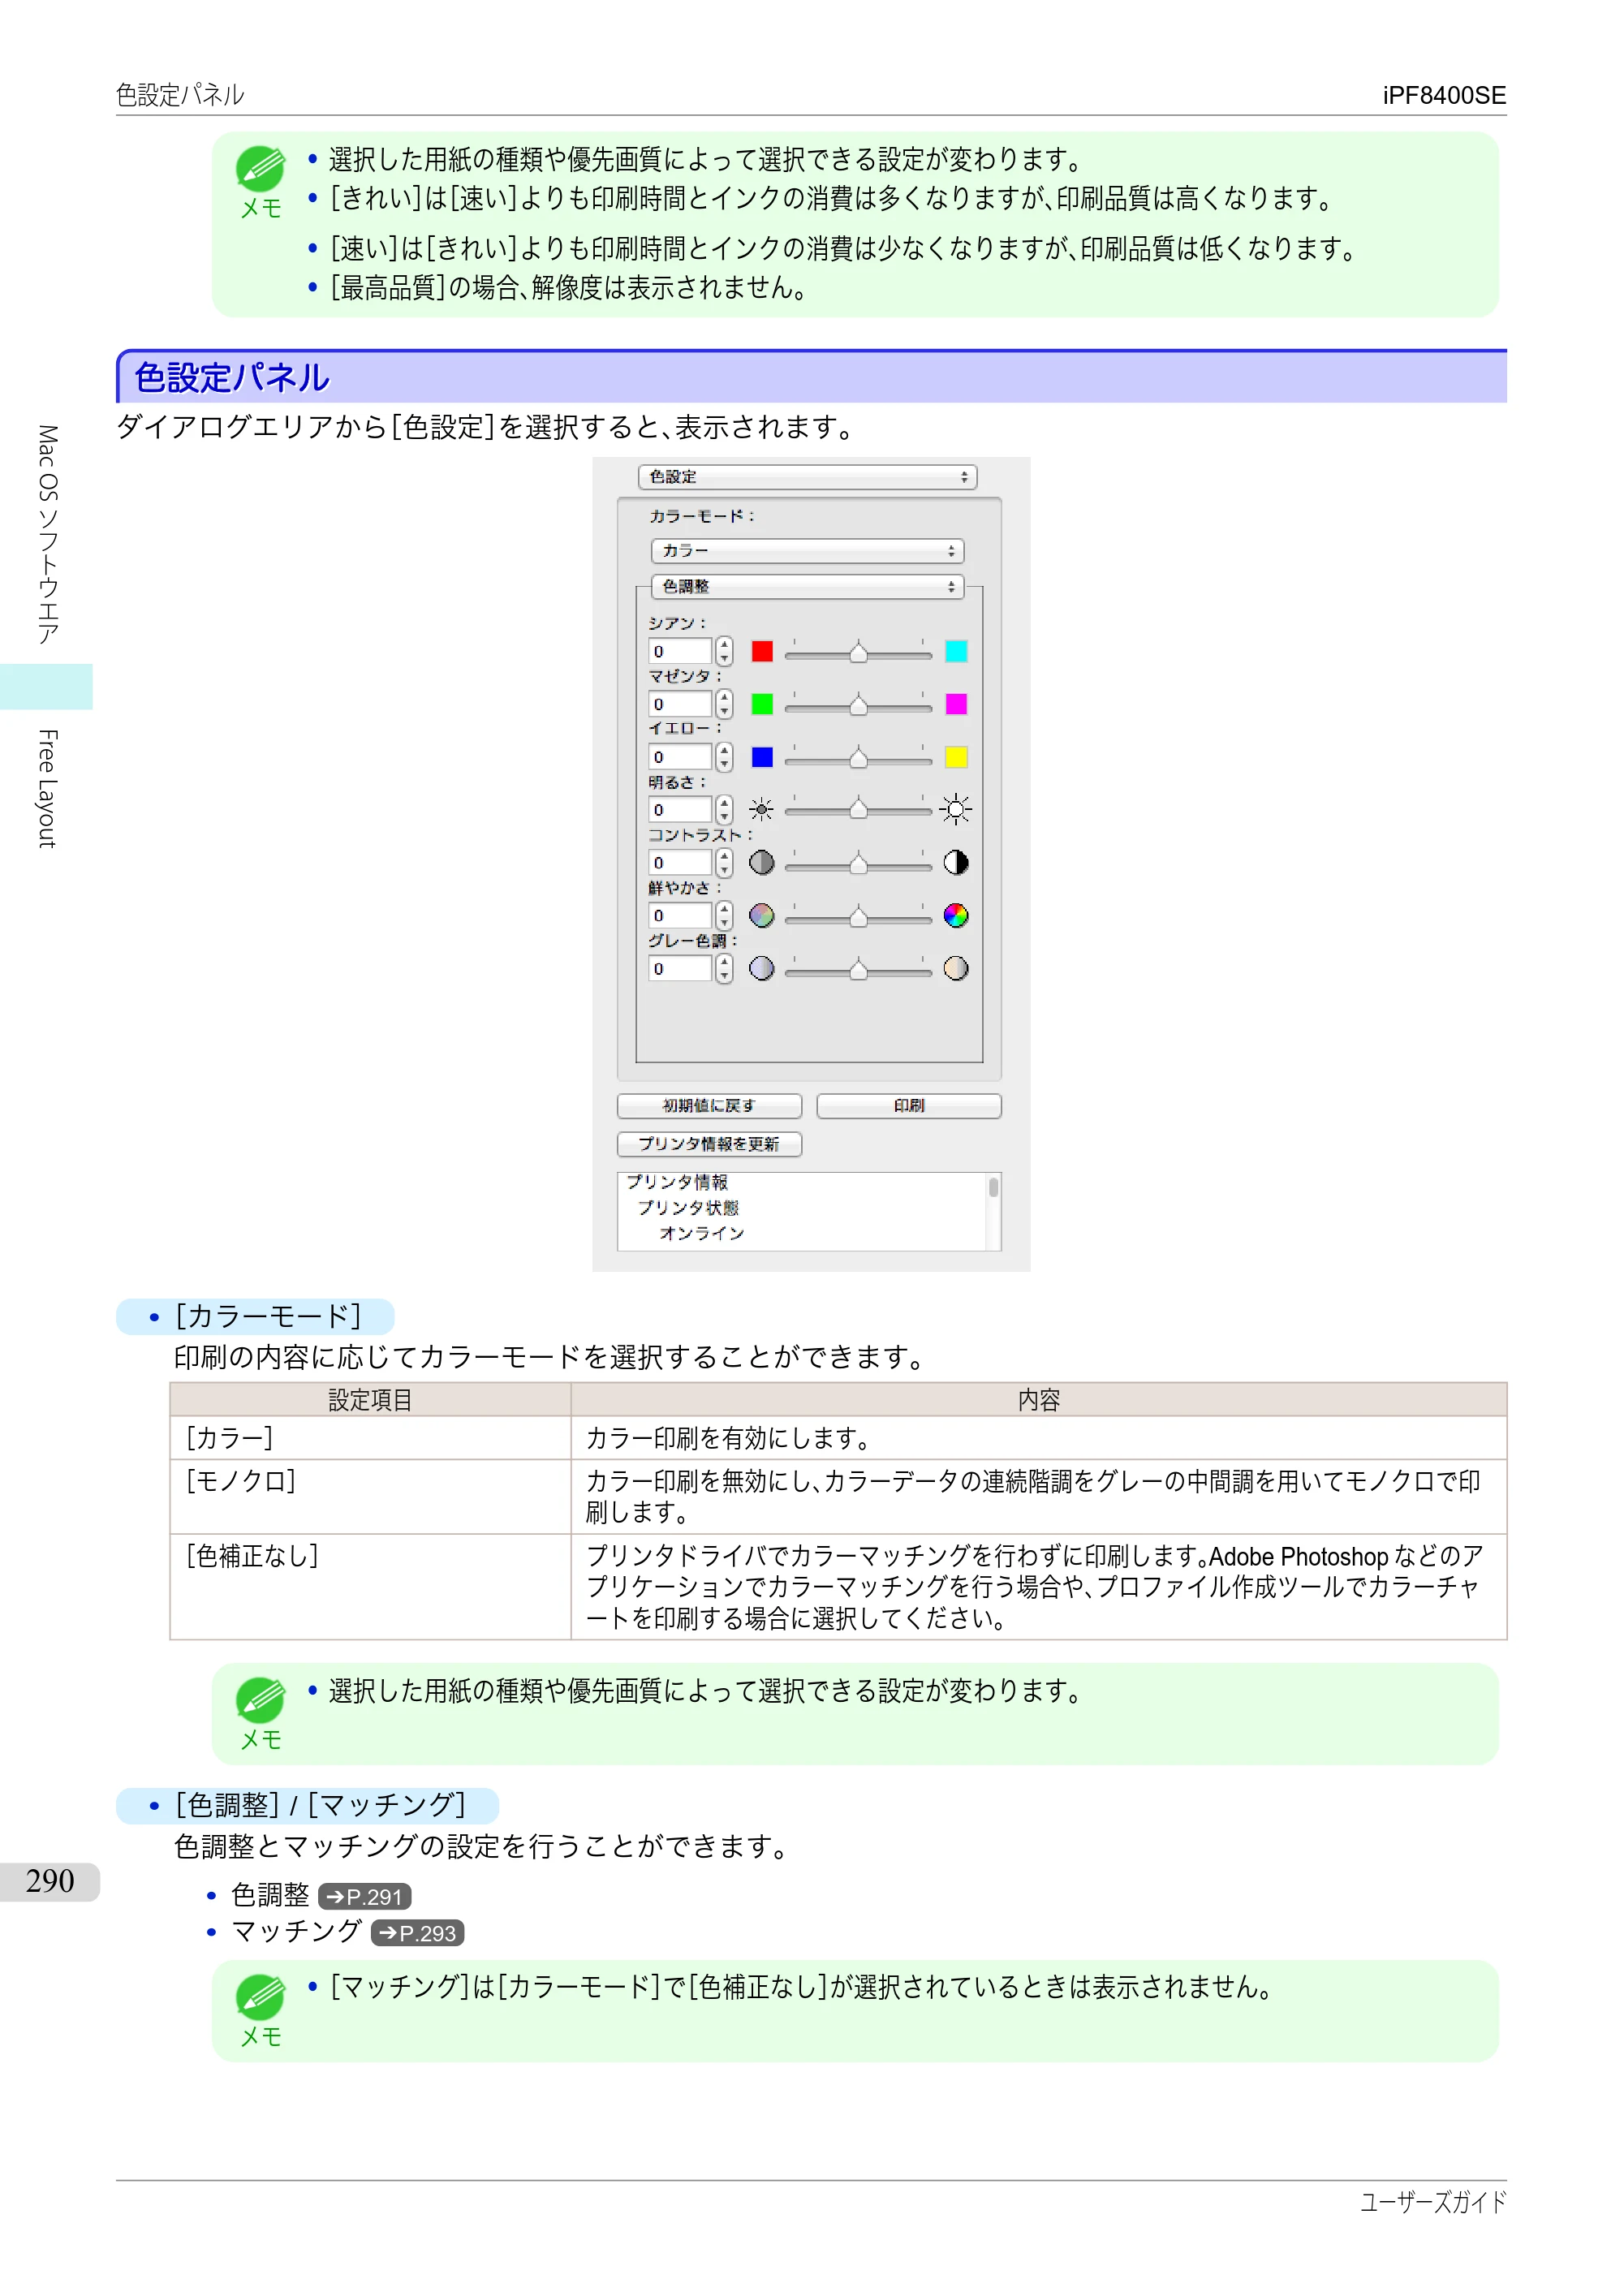Click the bright sun brightness icon

click(x=956, y=810)
